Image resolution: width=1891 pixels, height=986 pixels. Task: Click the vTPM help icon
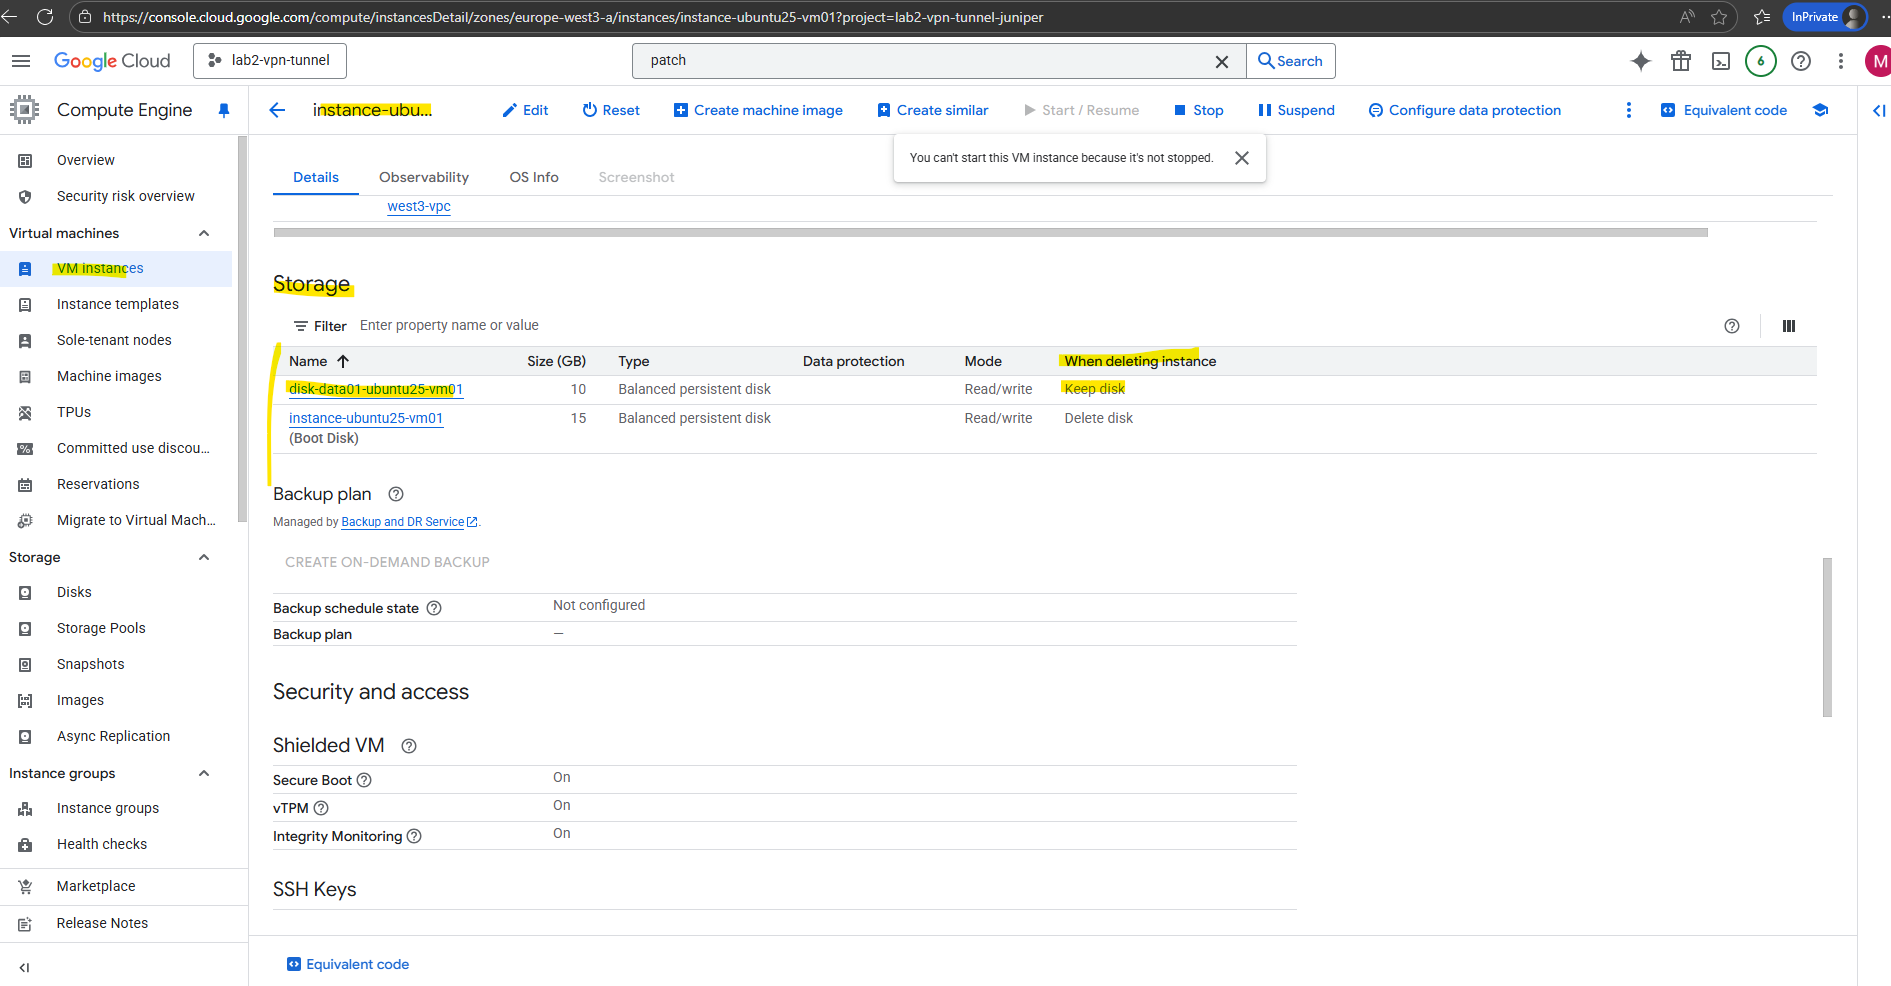[x=321, y=808]
